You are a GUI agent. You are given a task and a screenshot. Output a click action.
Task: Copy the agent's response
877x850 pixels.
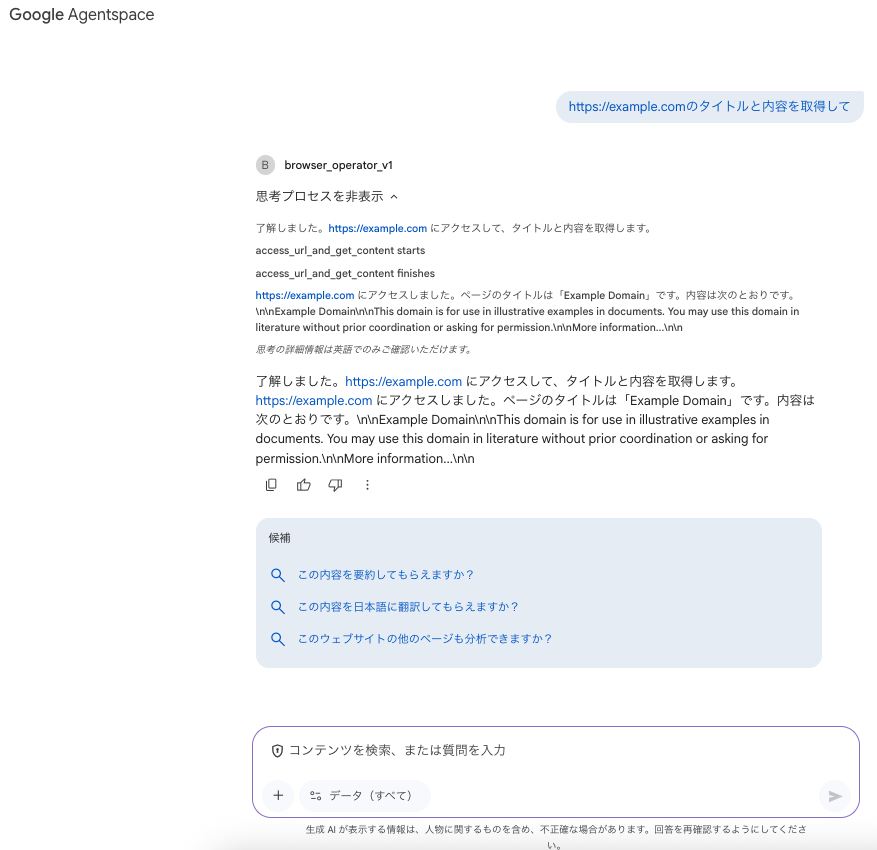[271, 484]
